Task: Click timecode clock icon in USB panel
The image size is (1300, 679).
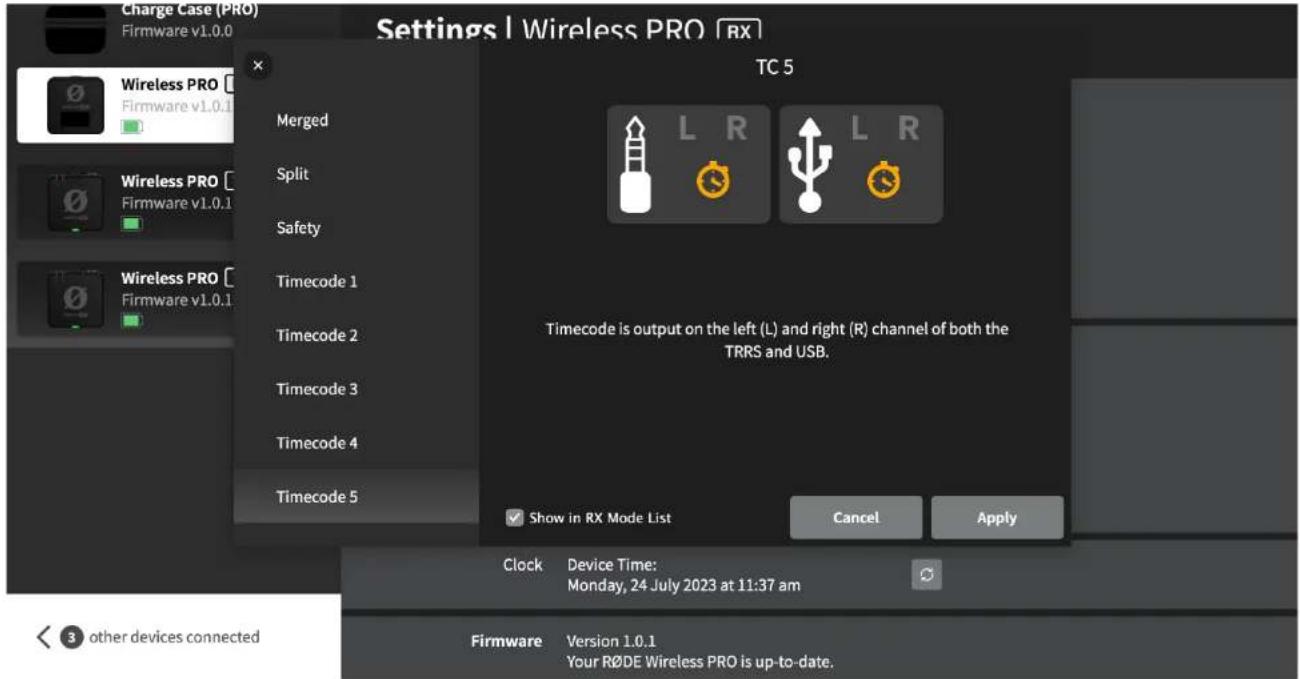Action: click(884, 181)
